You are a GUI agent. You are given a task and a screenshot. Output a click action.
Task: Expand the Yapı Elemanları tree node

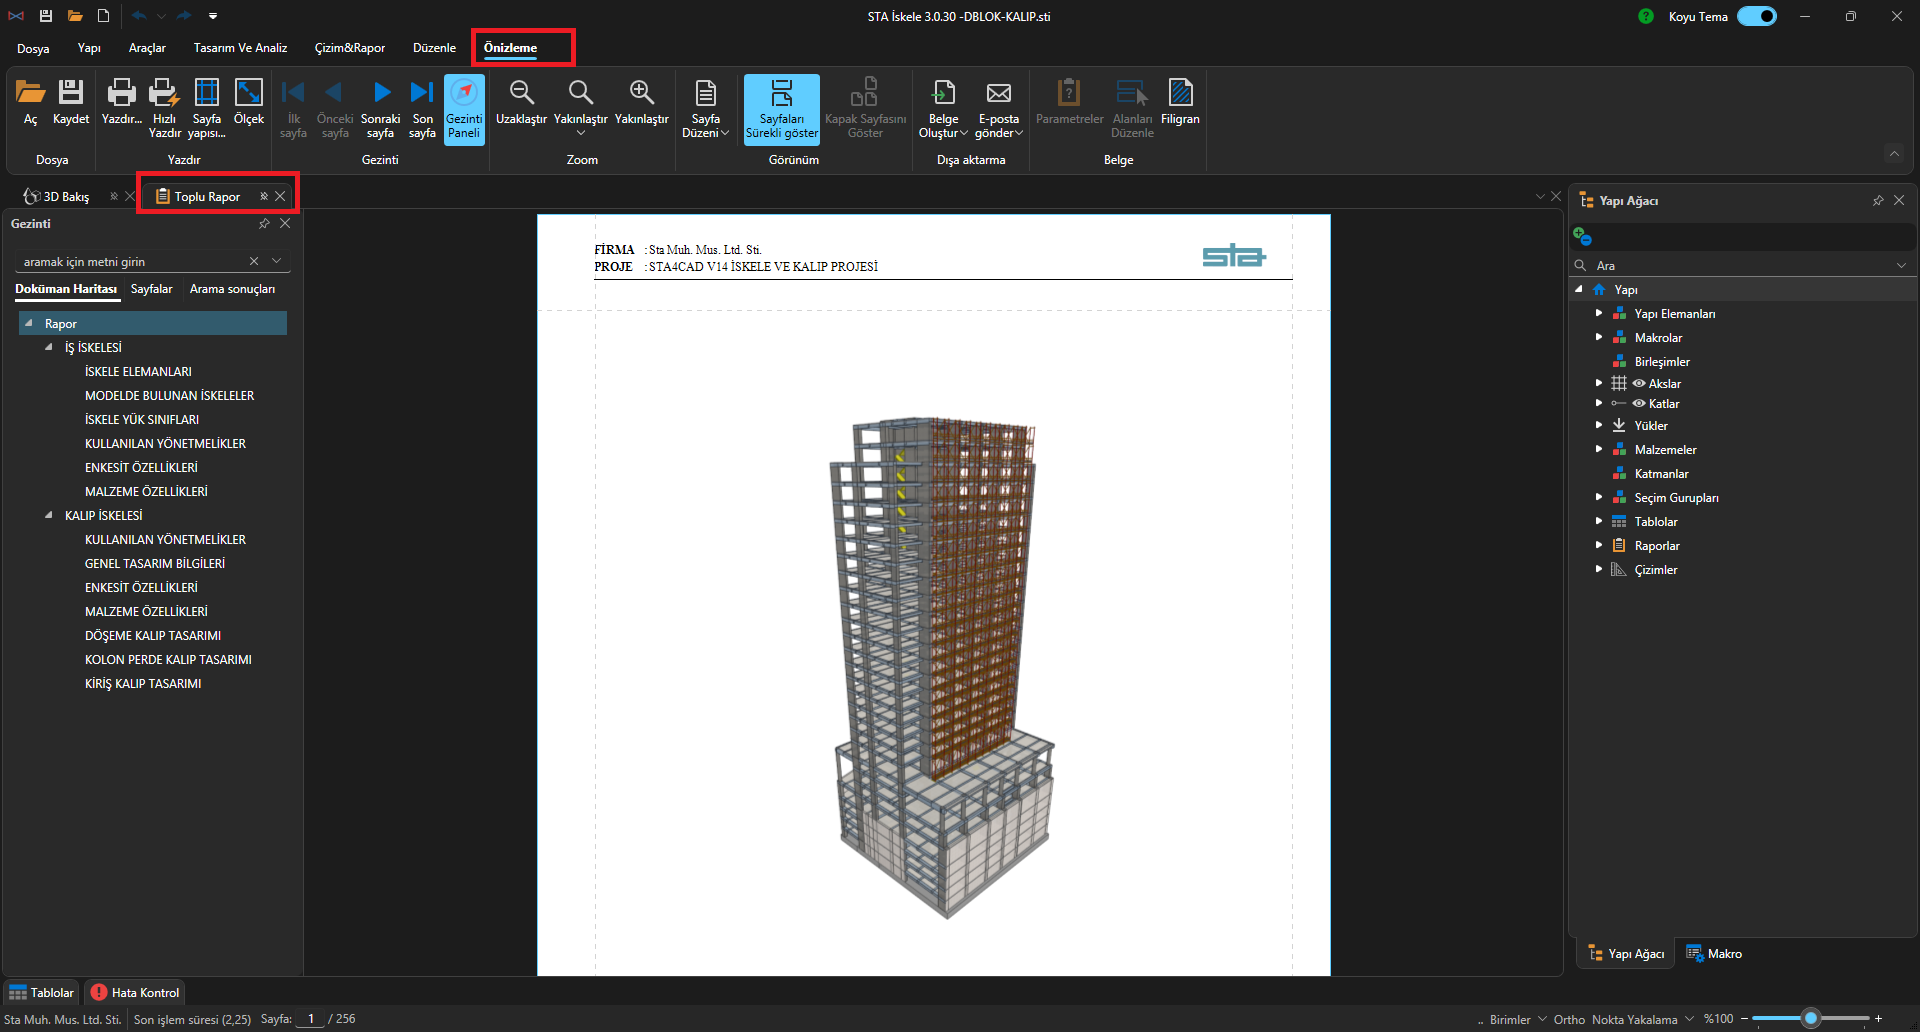tap(1599, 313)
